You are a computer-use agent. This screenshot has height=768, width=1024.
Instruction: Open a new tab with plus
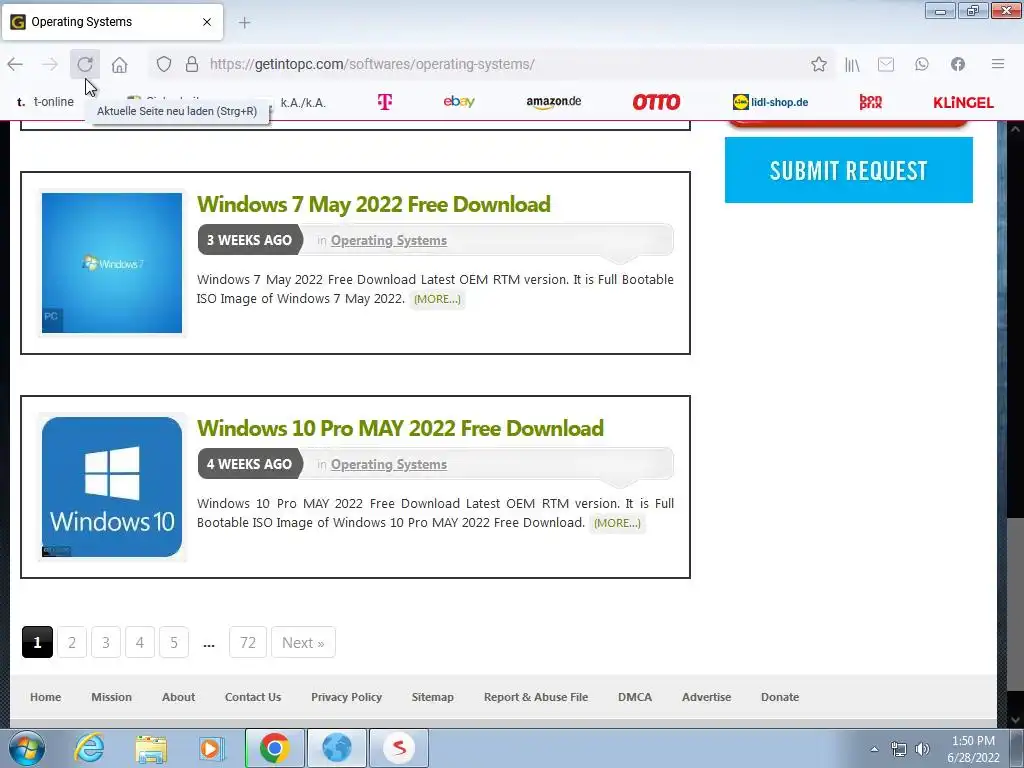pyautogui.click(x=244, y=22)
